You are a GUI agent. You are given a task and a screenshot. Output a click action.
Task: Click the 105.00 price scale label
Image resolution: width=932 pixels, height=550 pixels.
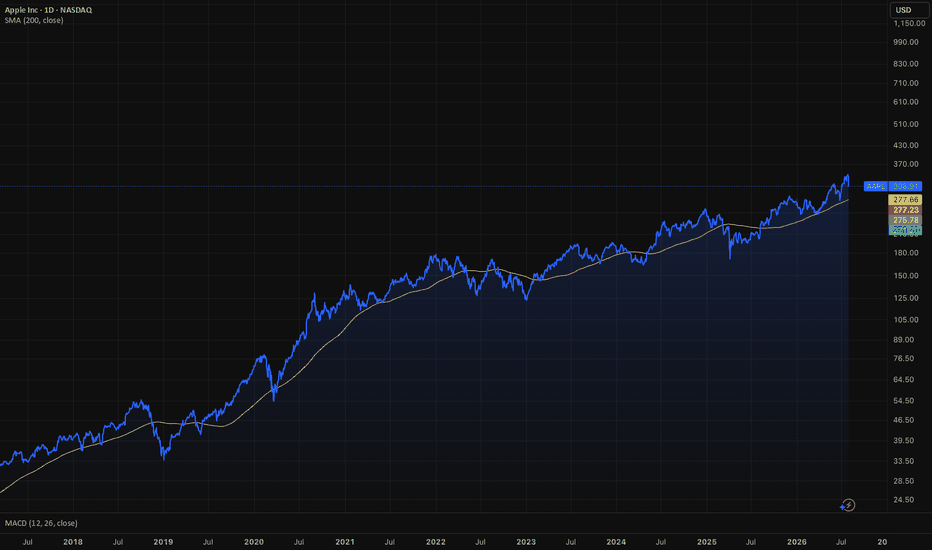click(906, 320)
